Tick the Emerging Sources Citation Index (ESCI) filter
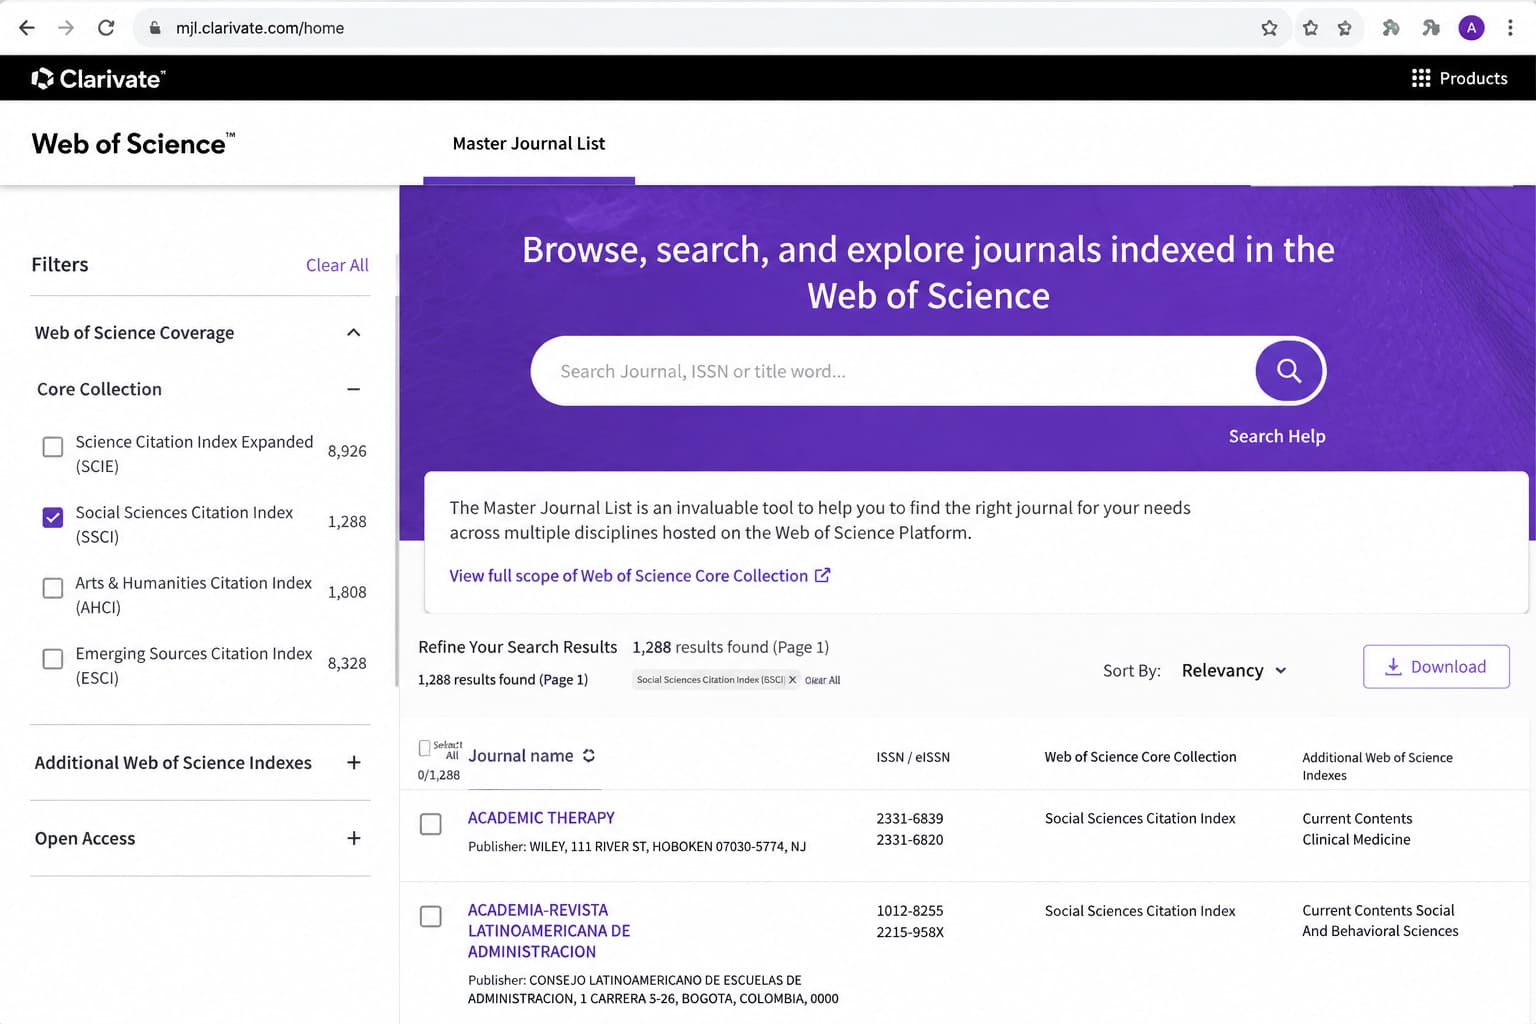The image size is (1536, 1024). click(x=53, y=659)
